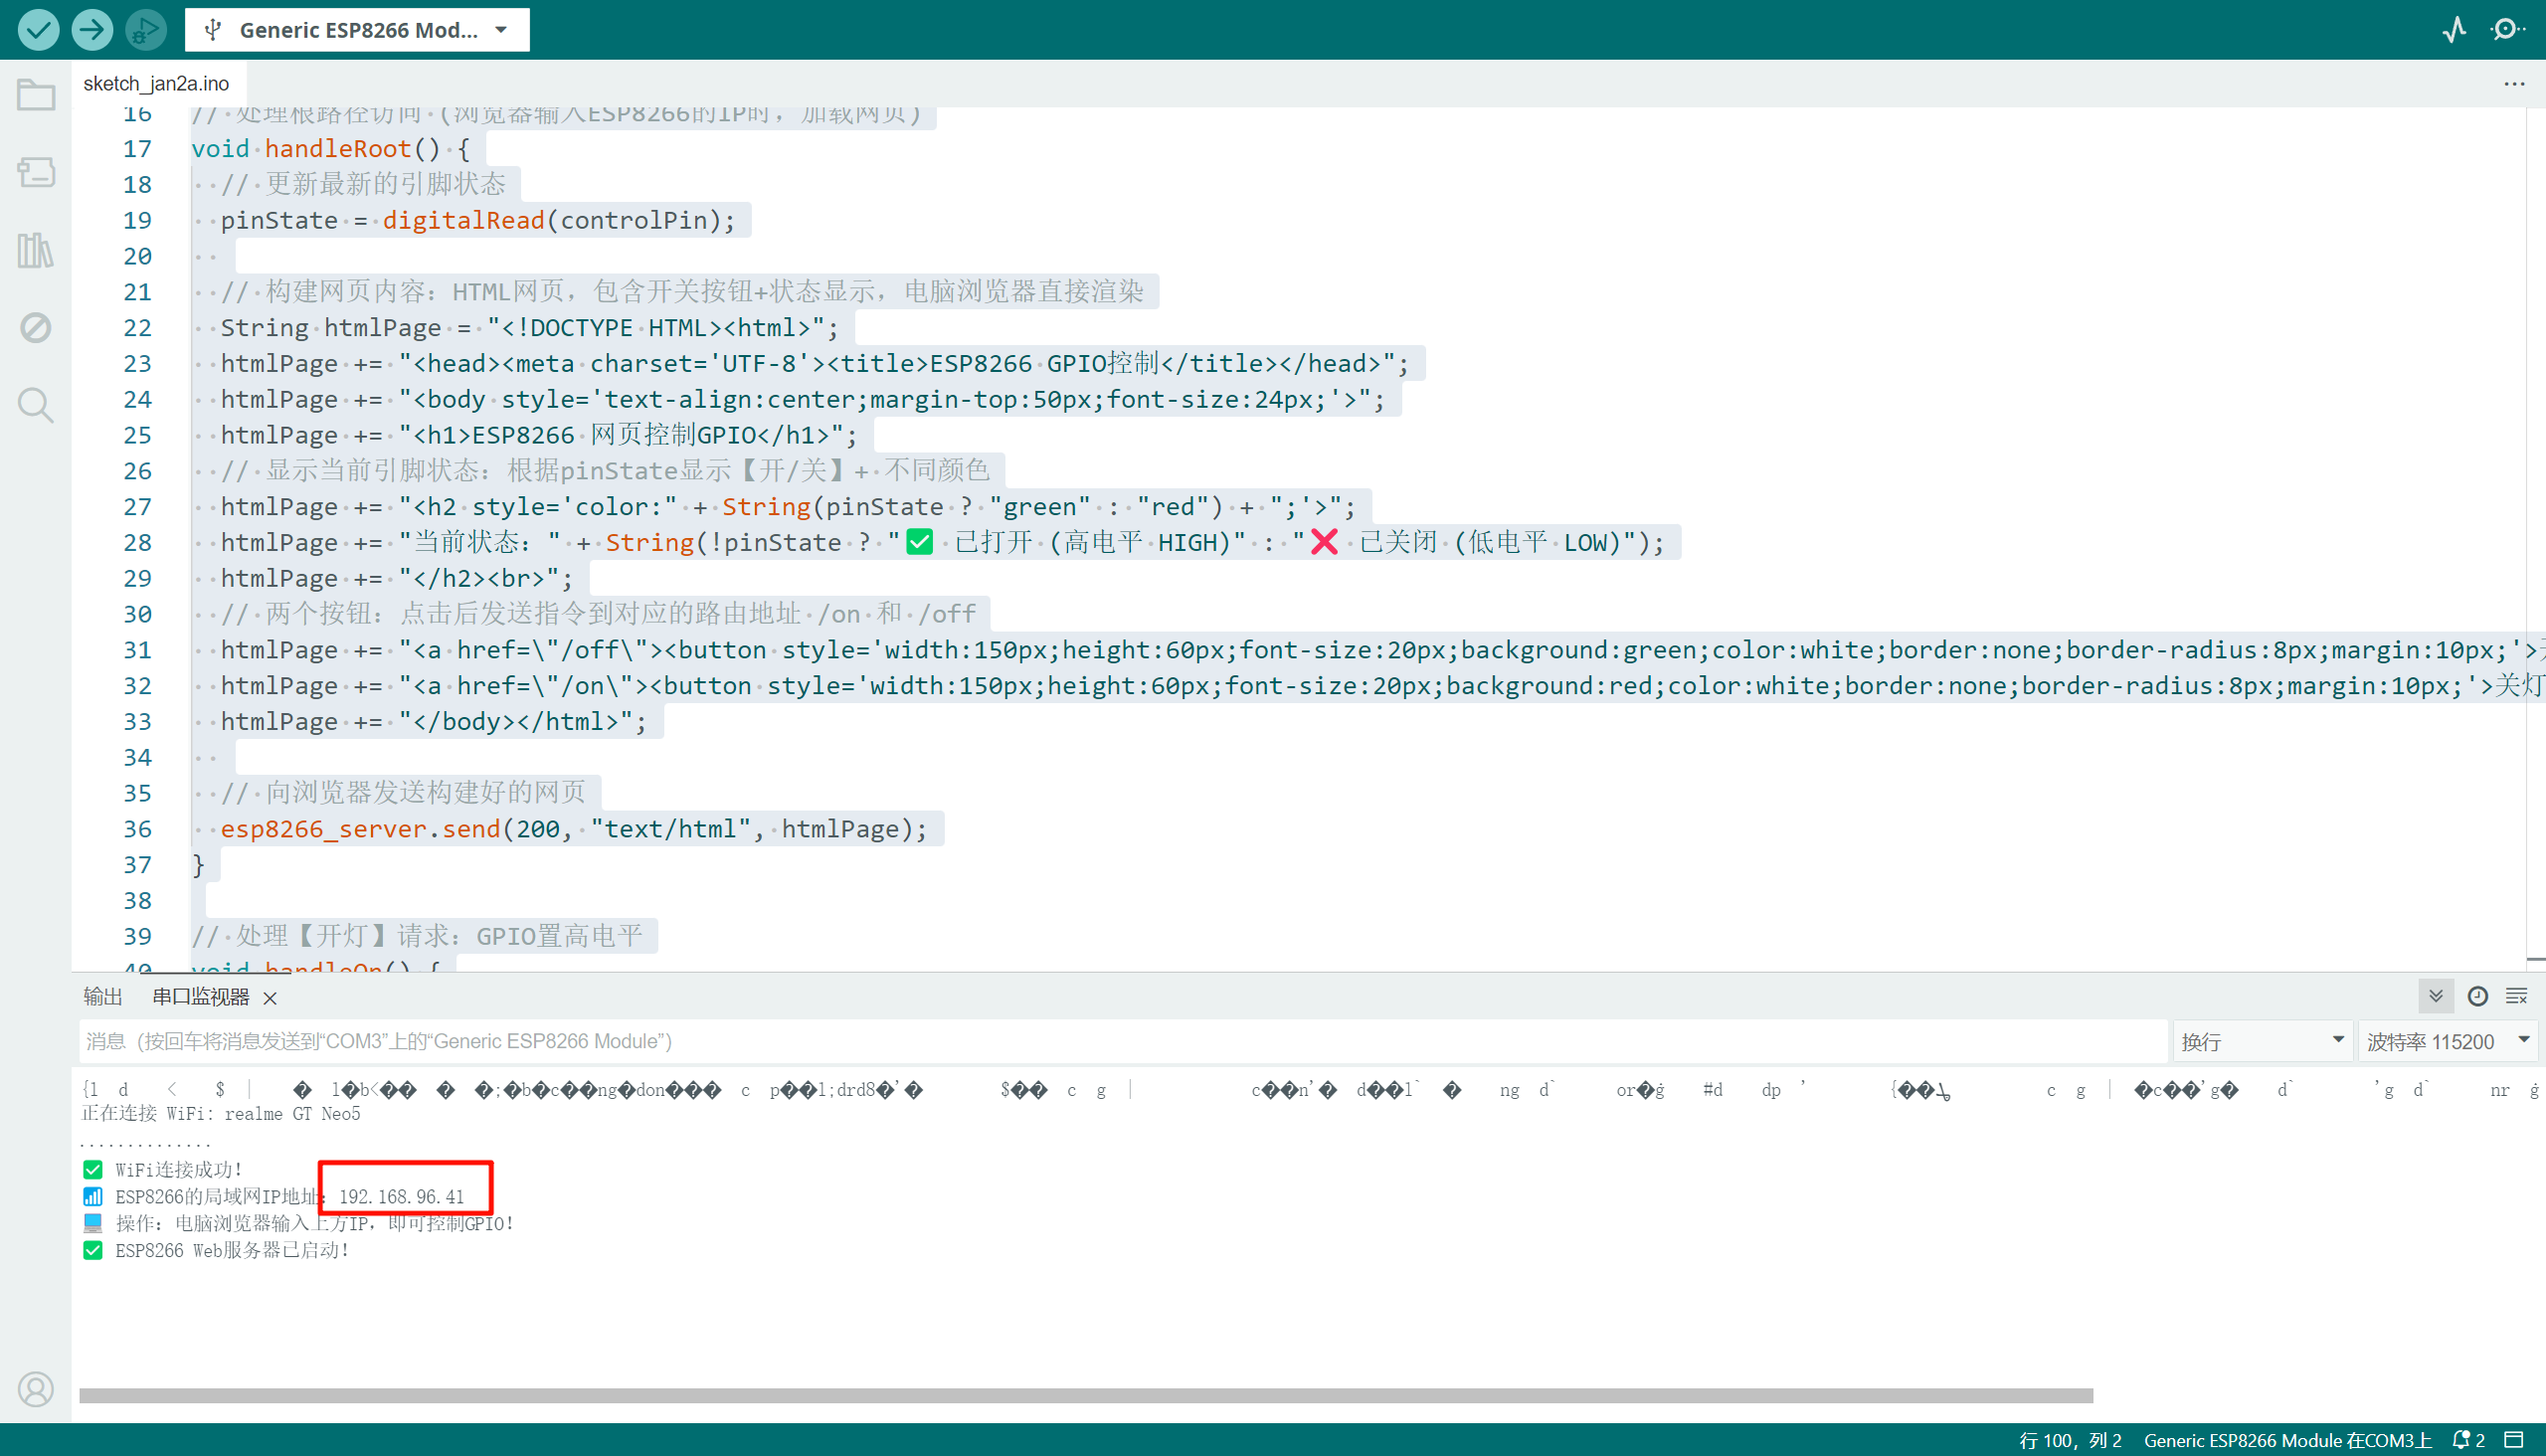Open the Search sidebar icon

click(36, 405)
